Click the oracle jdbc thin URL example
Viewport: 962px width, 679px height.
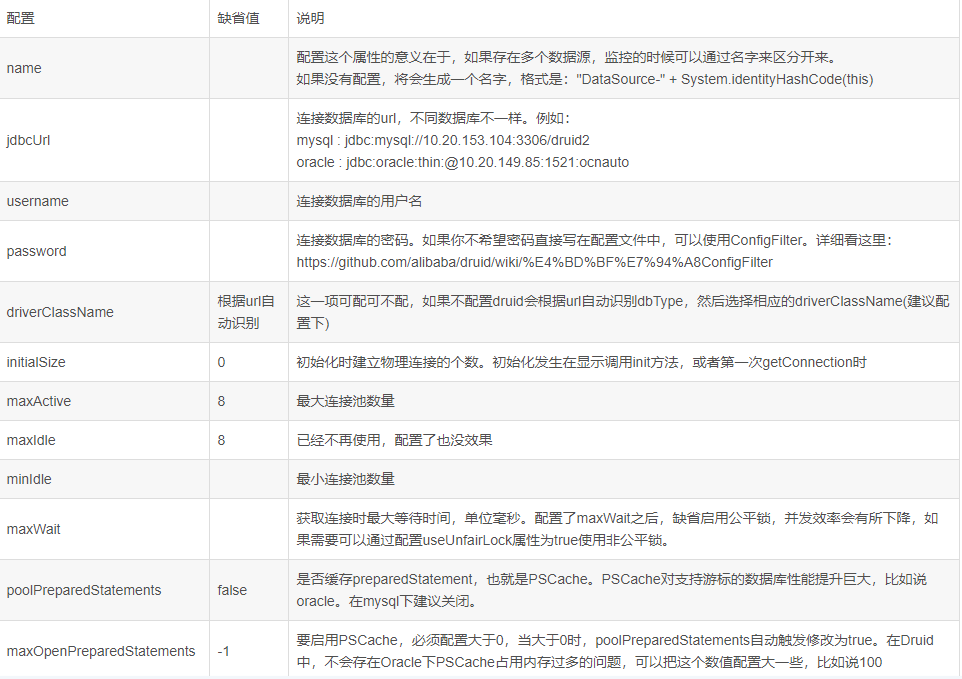462,162
